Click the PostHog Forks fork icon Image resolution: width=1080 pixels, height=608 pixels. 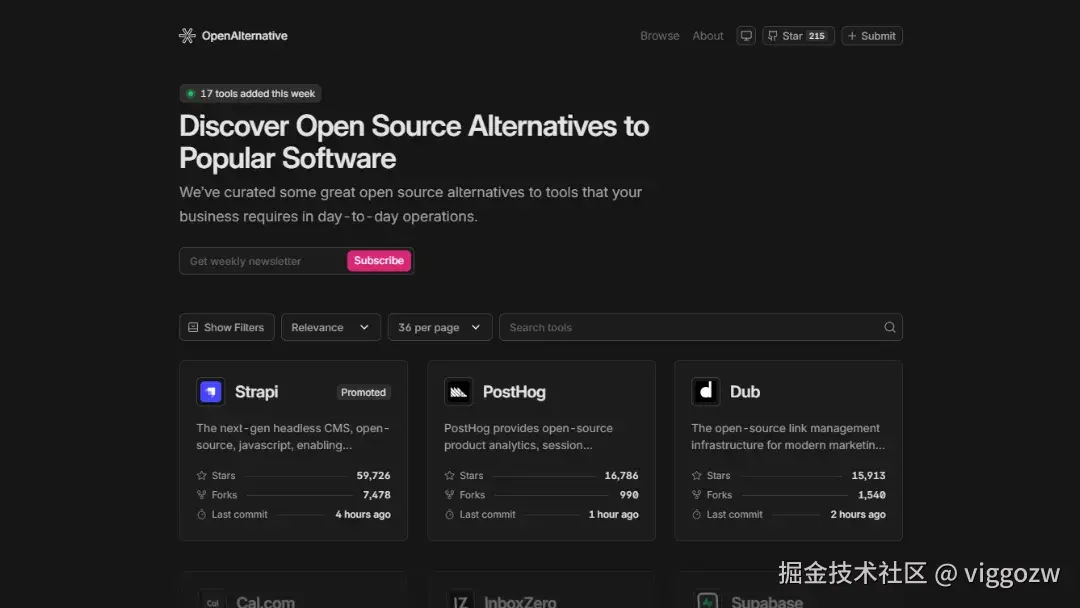pos(449,494)
